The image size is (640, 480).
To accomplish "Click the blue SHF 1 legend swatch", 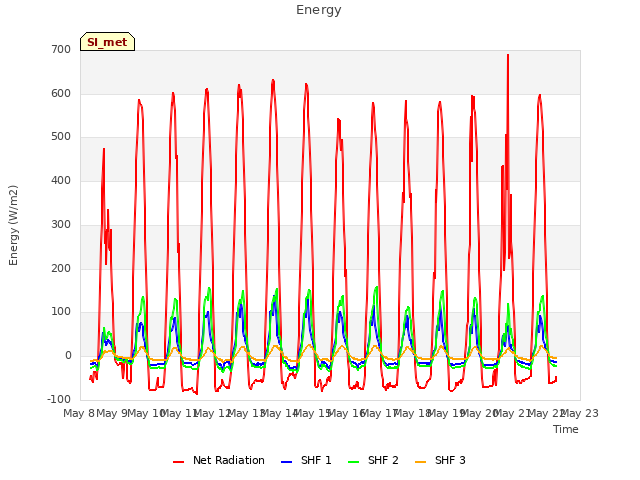I will [x=287, y=462].
